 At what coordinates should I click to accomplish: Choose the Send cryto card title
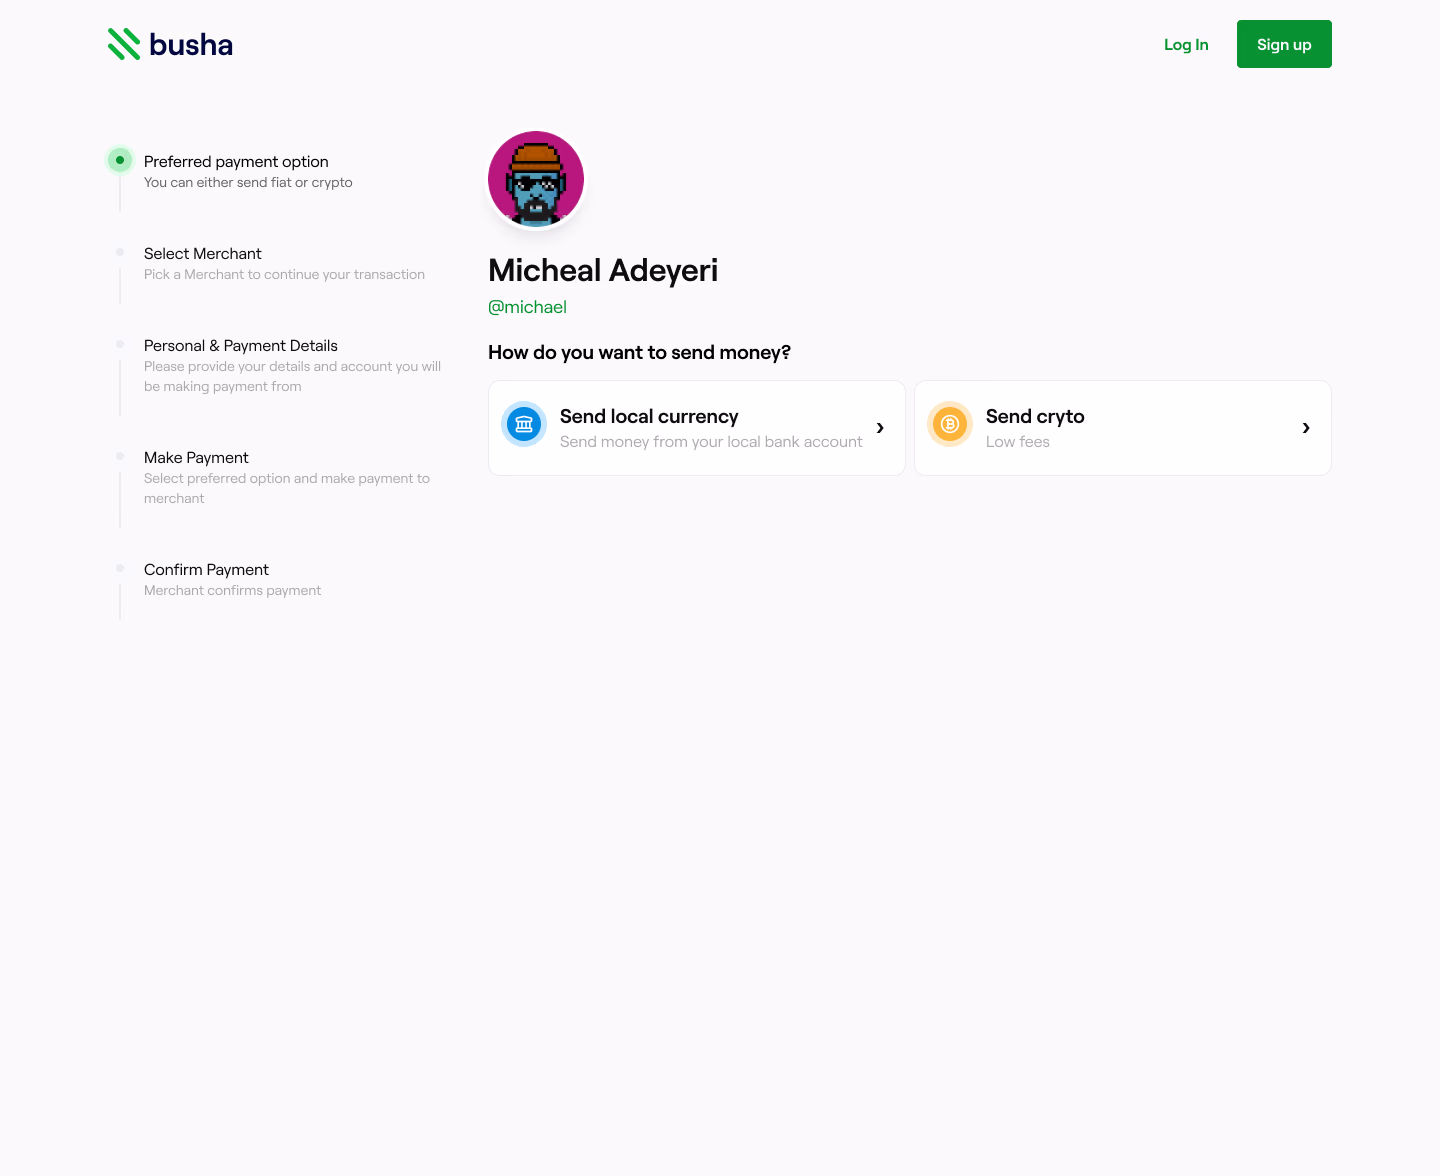(1035, 416)
